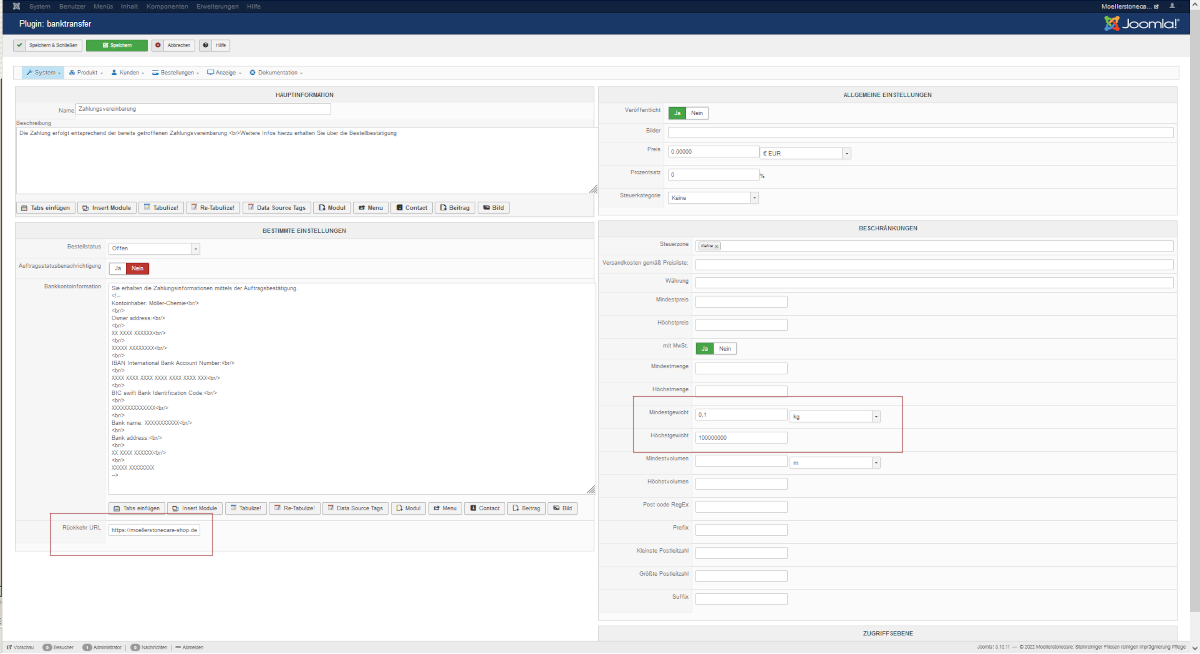
Task: Click Contact button below Bankkontoinformation editor
Action: pos(485,508)
